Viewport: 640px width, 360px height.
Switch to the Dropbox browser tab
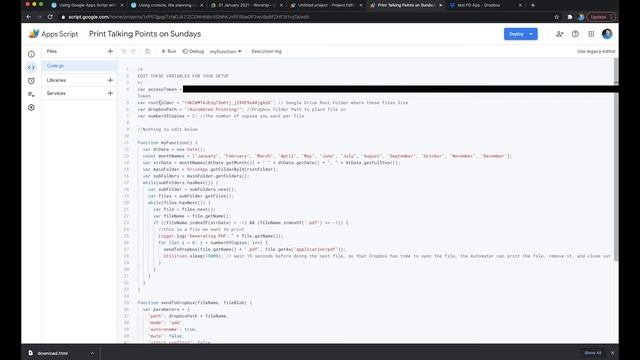click(485, 5)
